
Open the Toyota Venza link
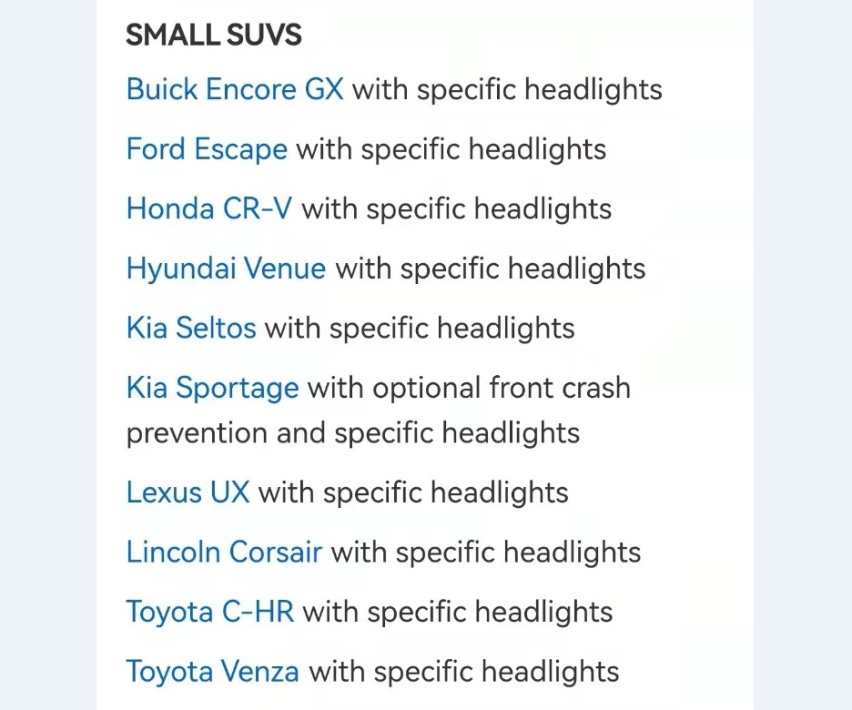(212, 671)
